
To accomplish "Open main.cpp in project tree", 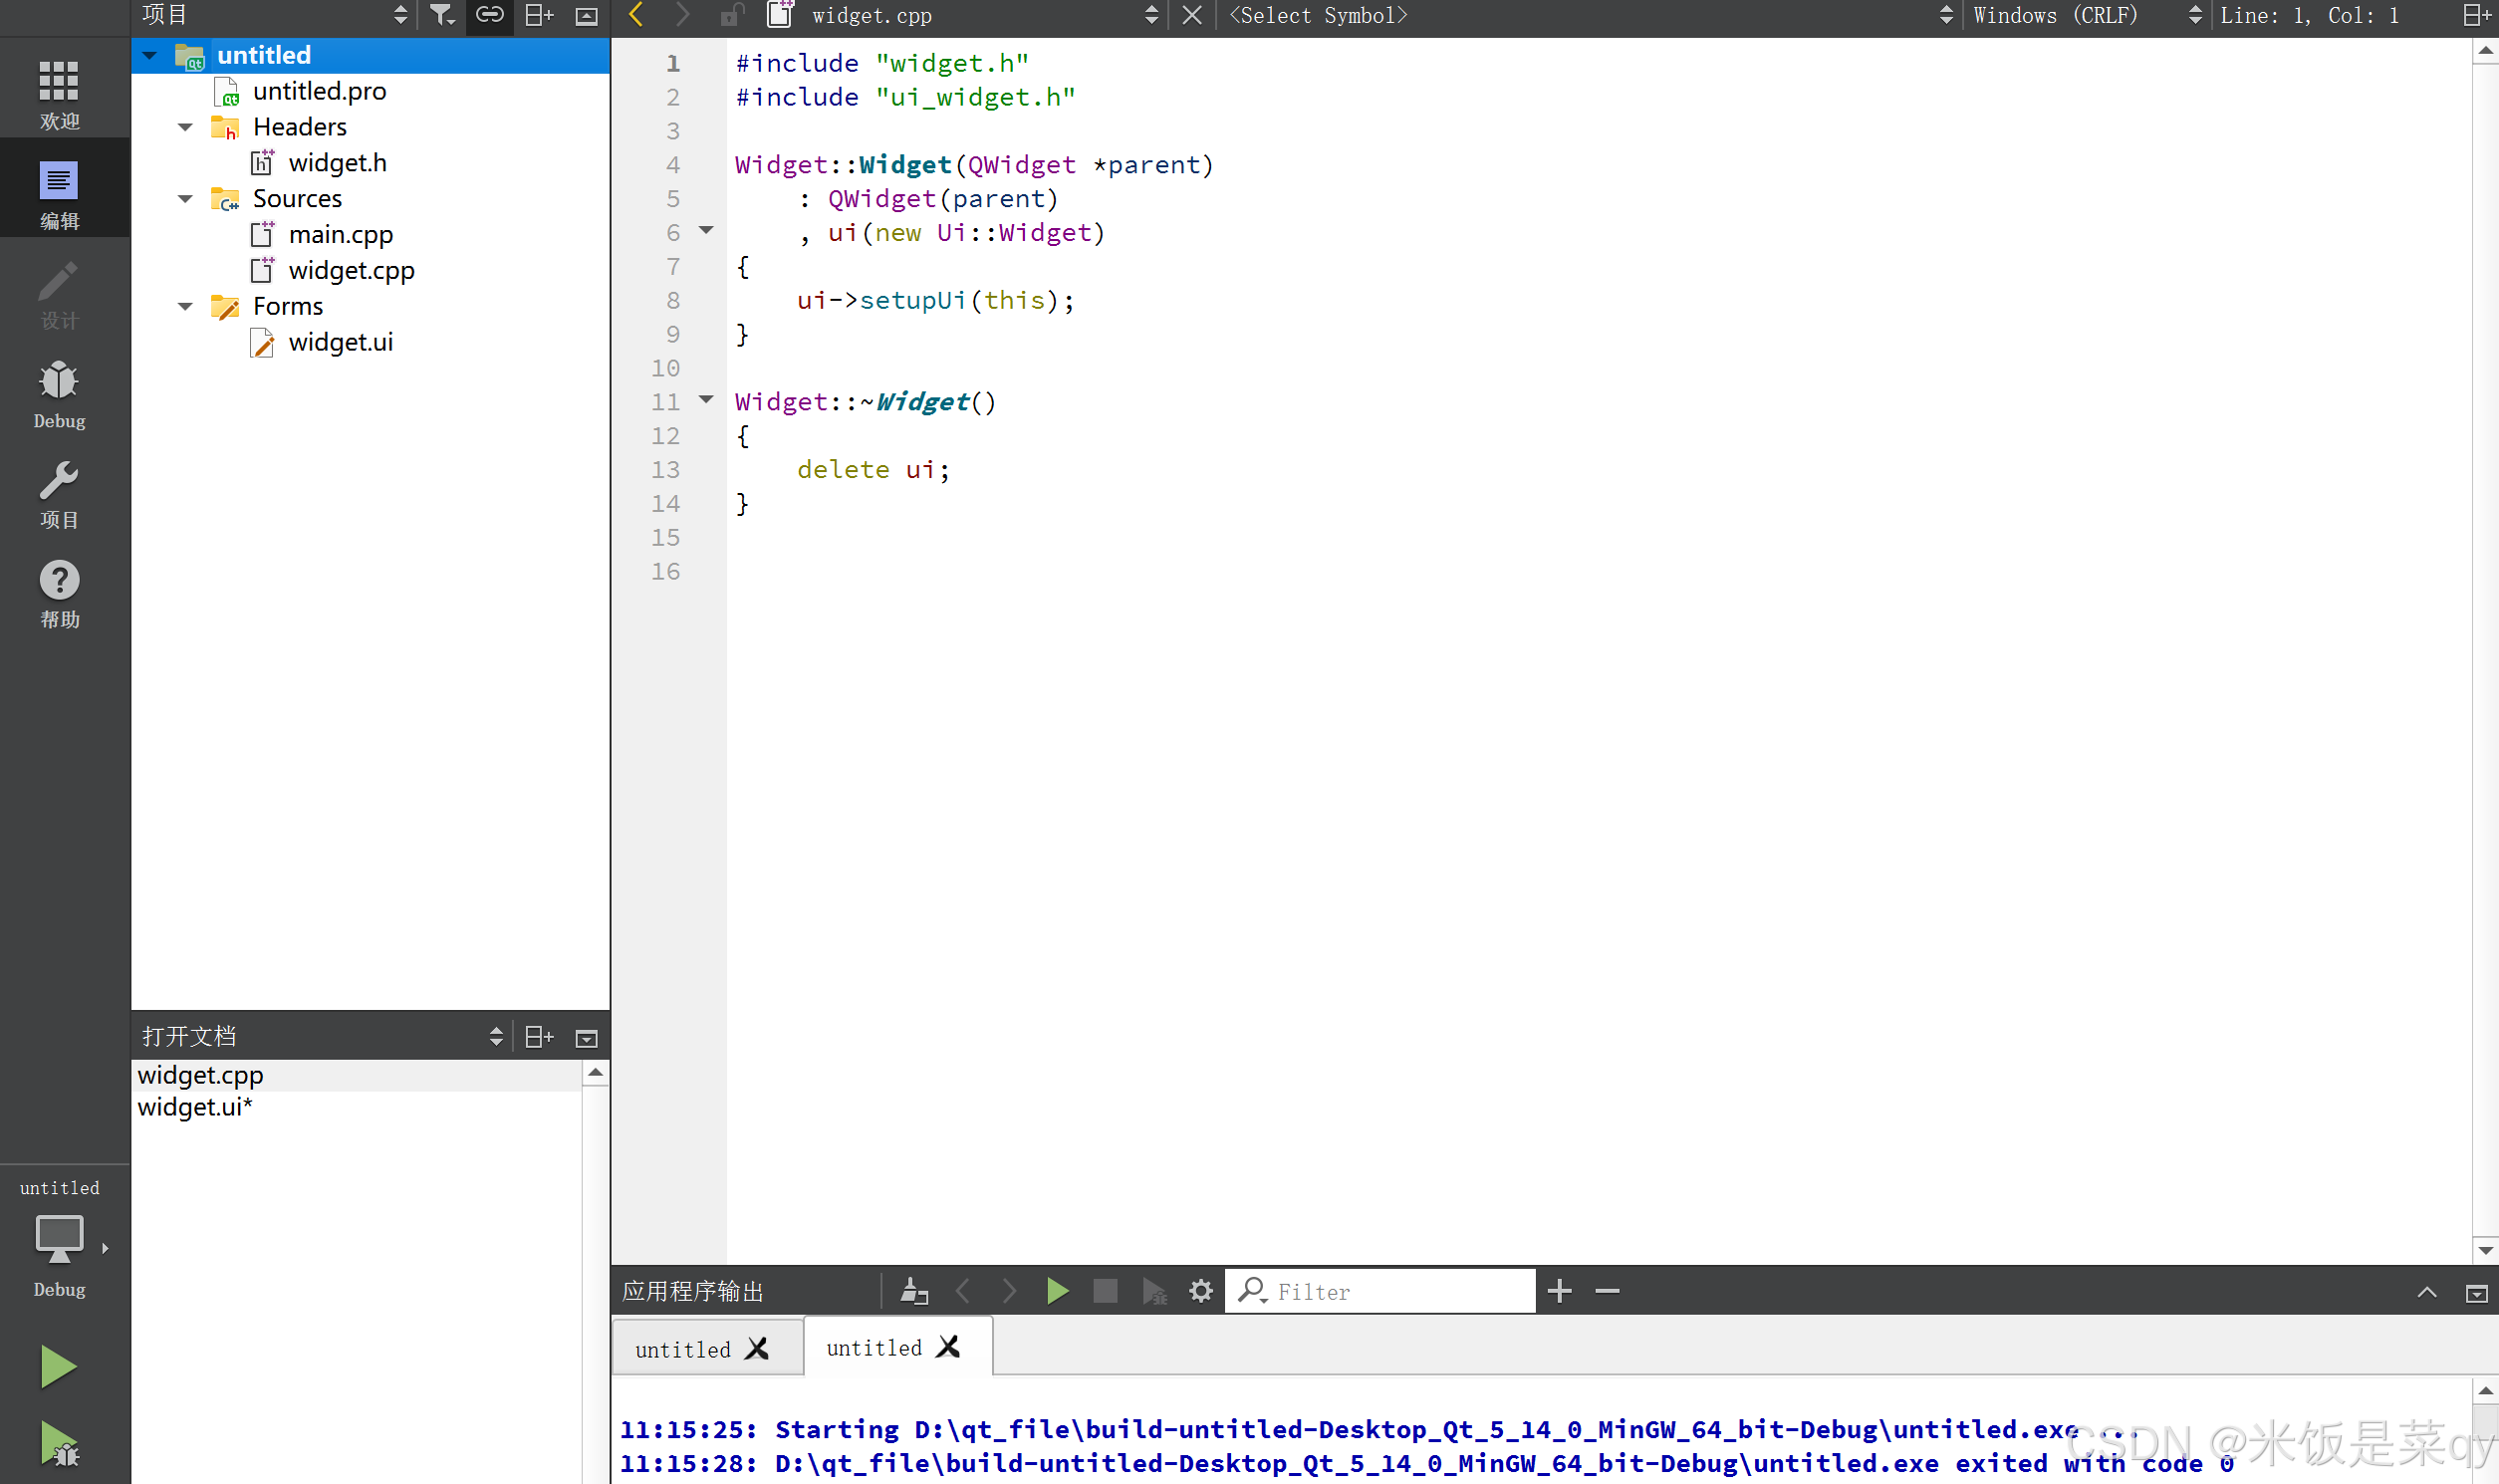I will click(x=340, y=235).
